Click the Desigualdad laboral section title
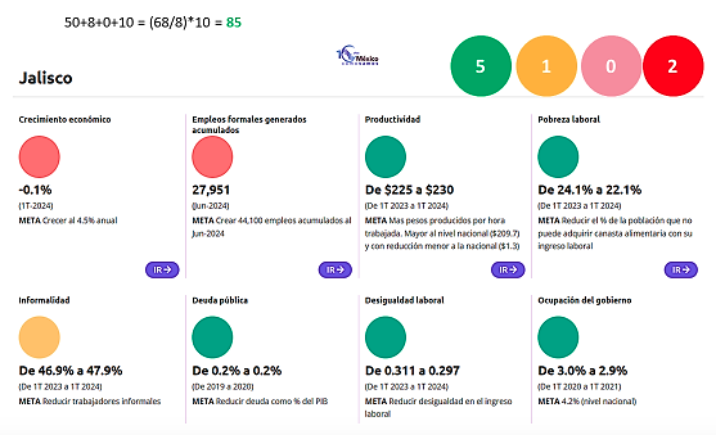The image size is (716, 435). (404, 299)
